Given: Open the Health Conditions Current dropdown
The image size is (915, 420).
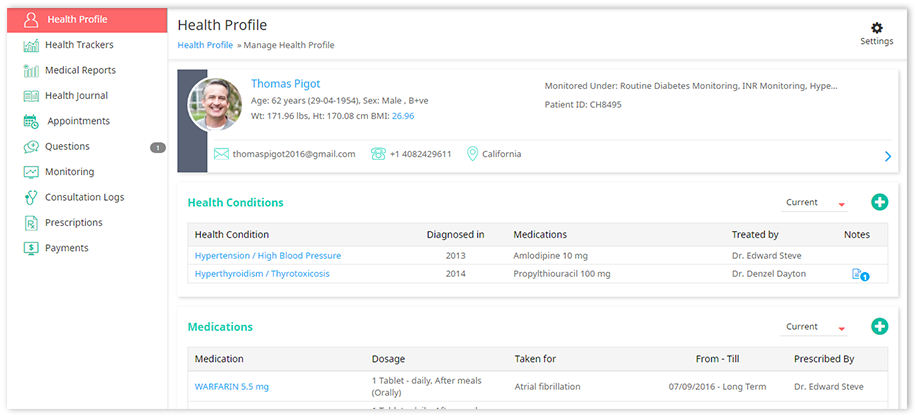Looking at the screenshot, I should coord(815,203).
